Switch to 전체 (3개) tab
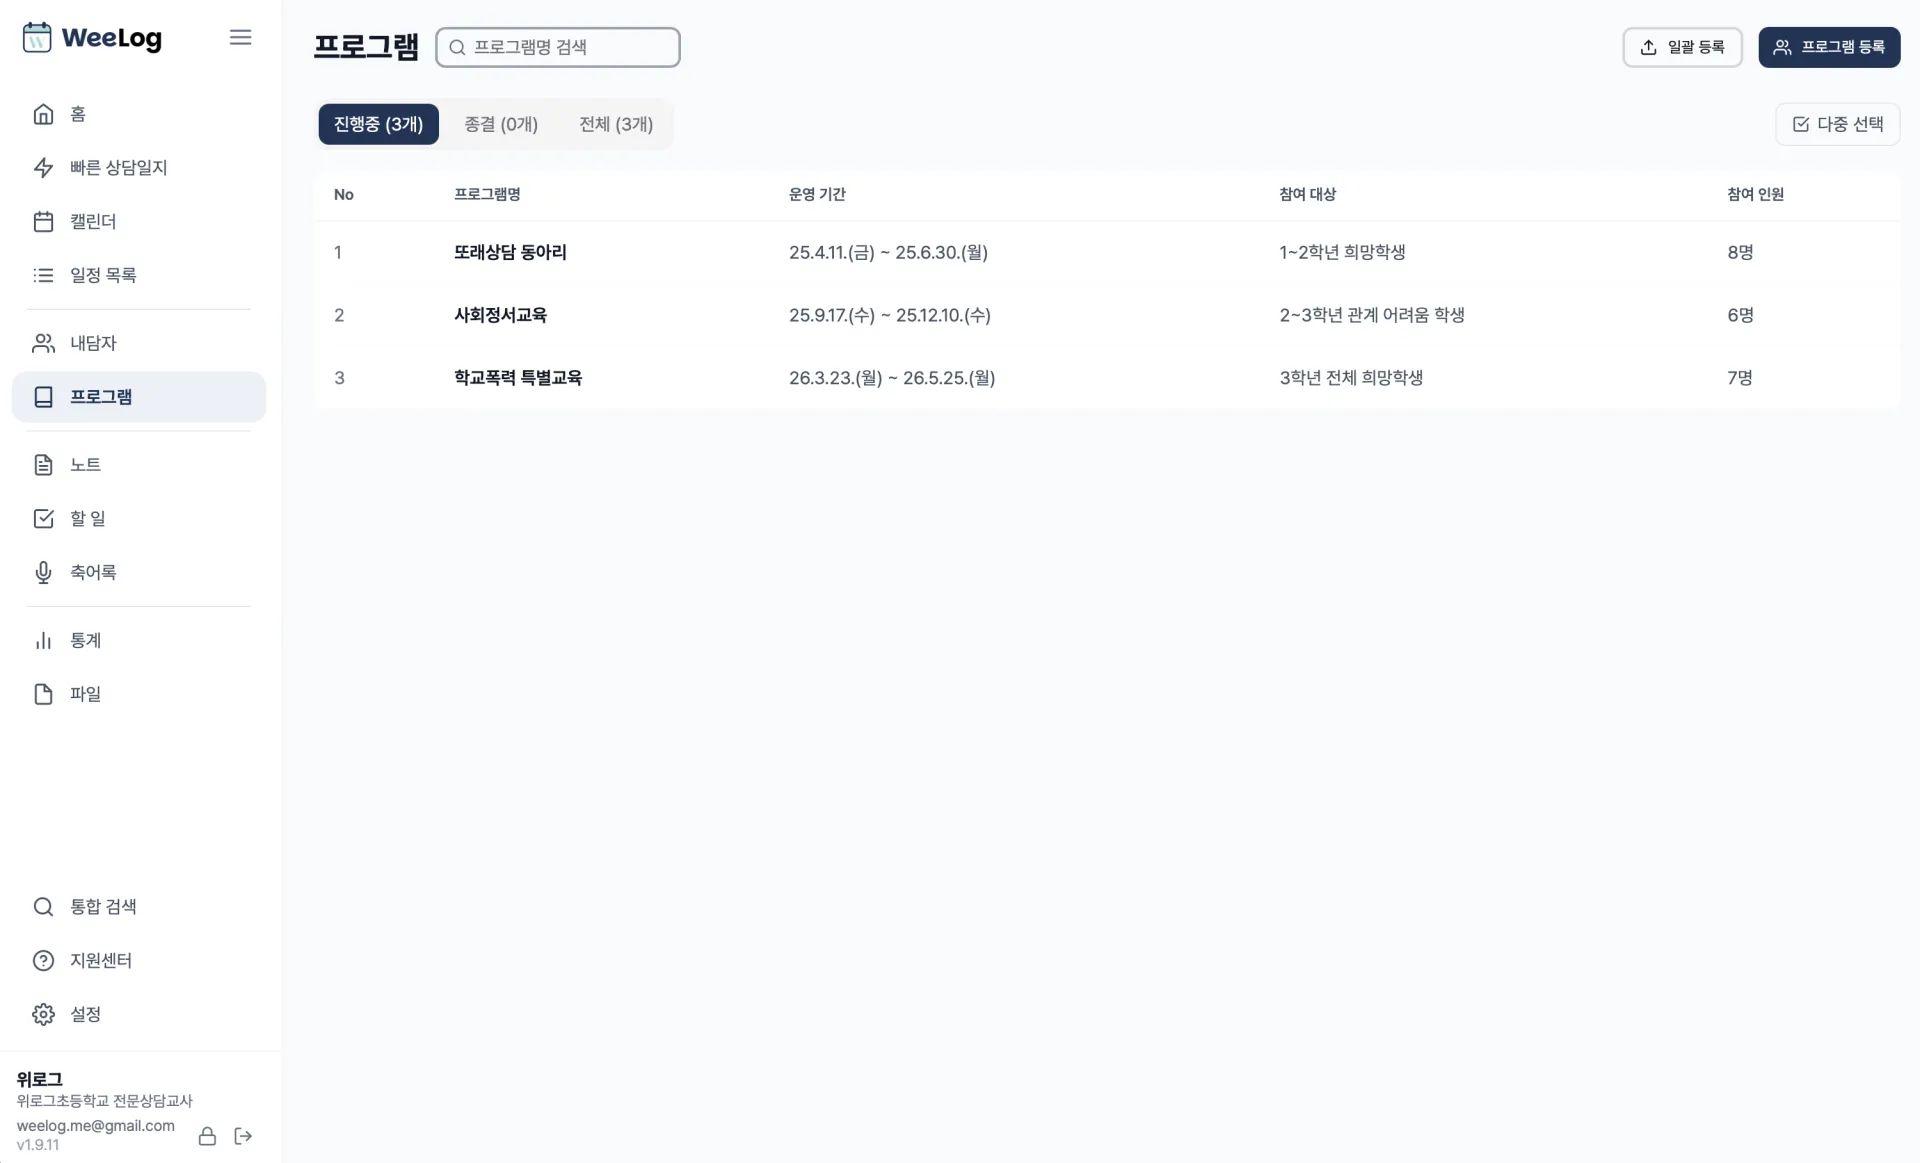 click(616, 124)
